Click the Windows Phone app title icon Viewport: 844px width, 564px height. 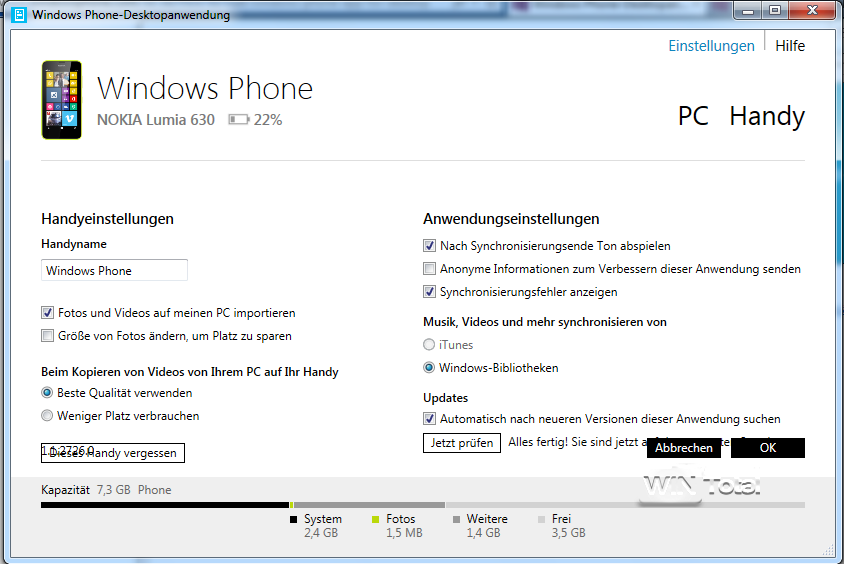point(19,15)
